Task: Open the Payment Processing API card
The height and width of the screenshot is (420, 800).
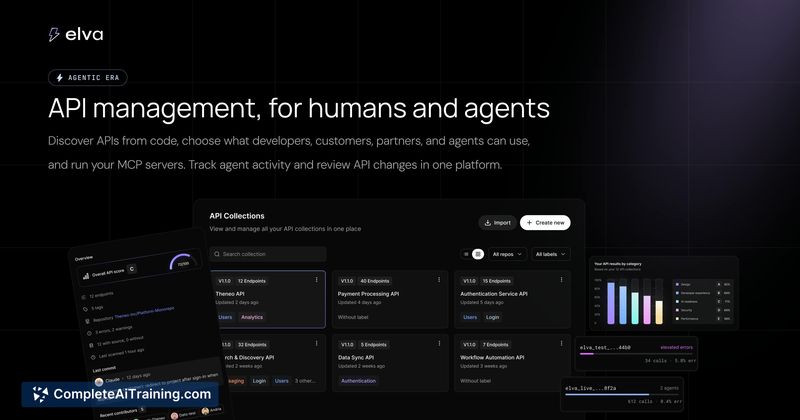Action: [390, 299]
